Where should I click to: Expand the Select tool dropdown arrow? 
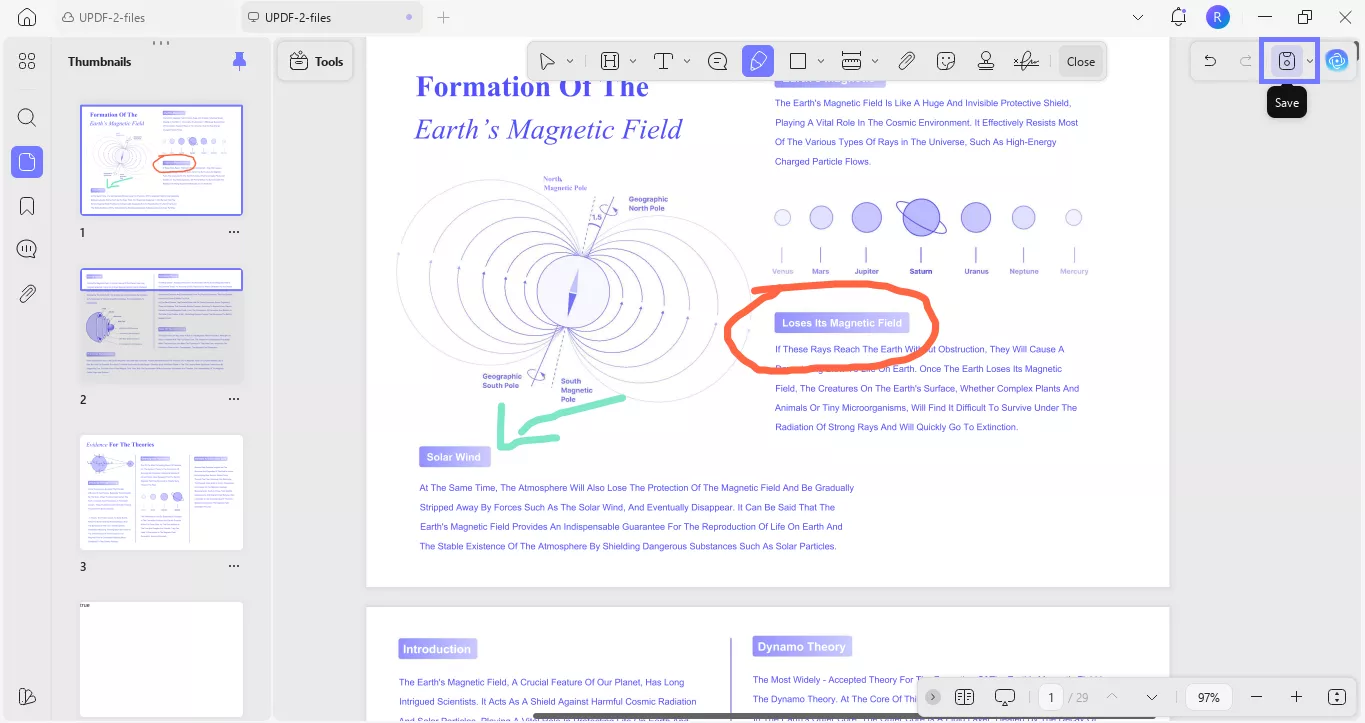pyautogui.click(x=570, y=62)
